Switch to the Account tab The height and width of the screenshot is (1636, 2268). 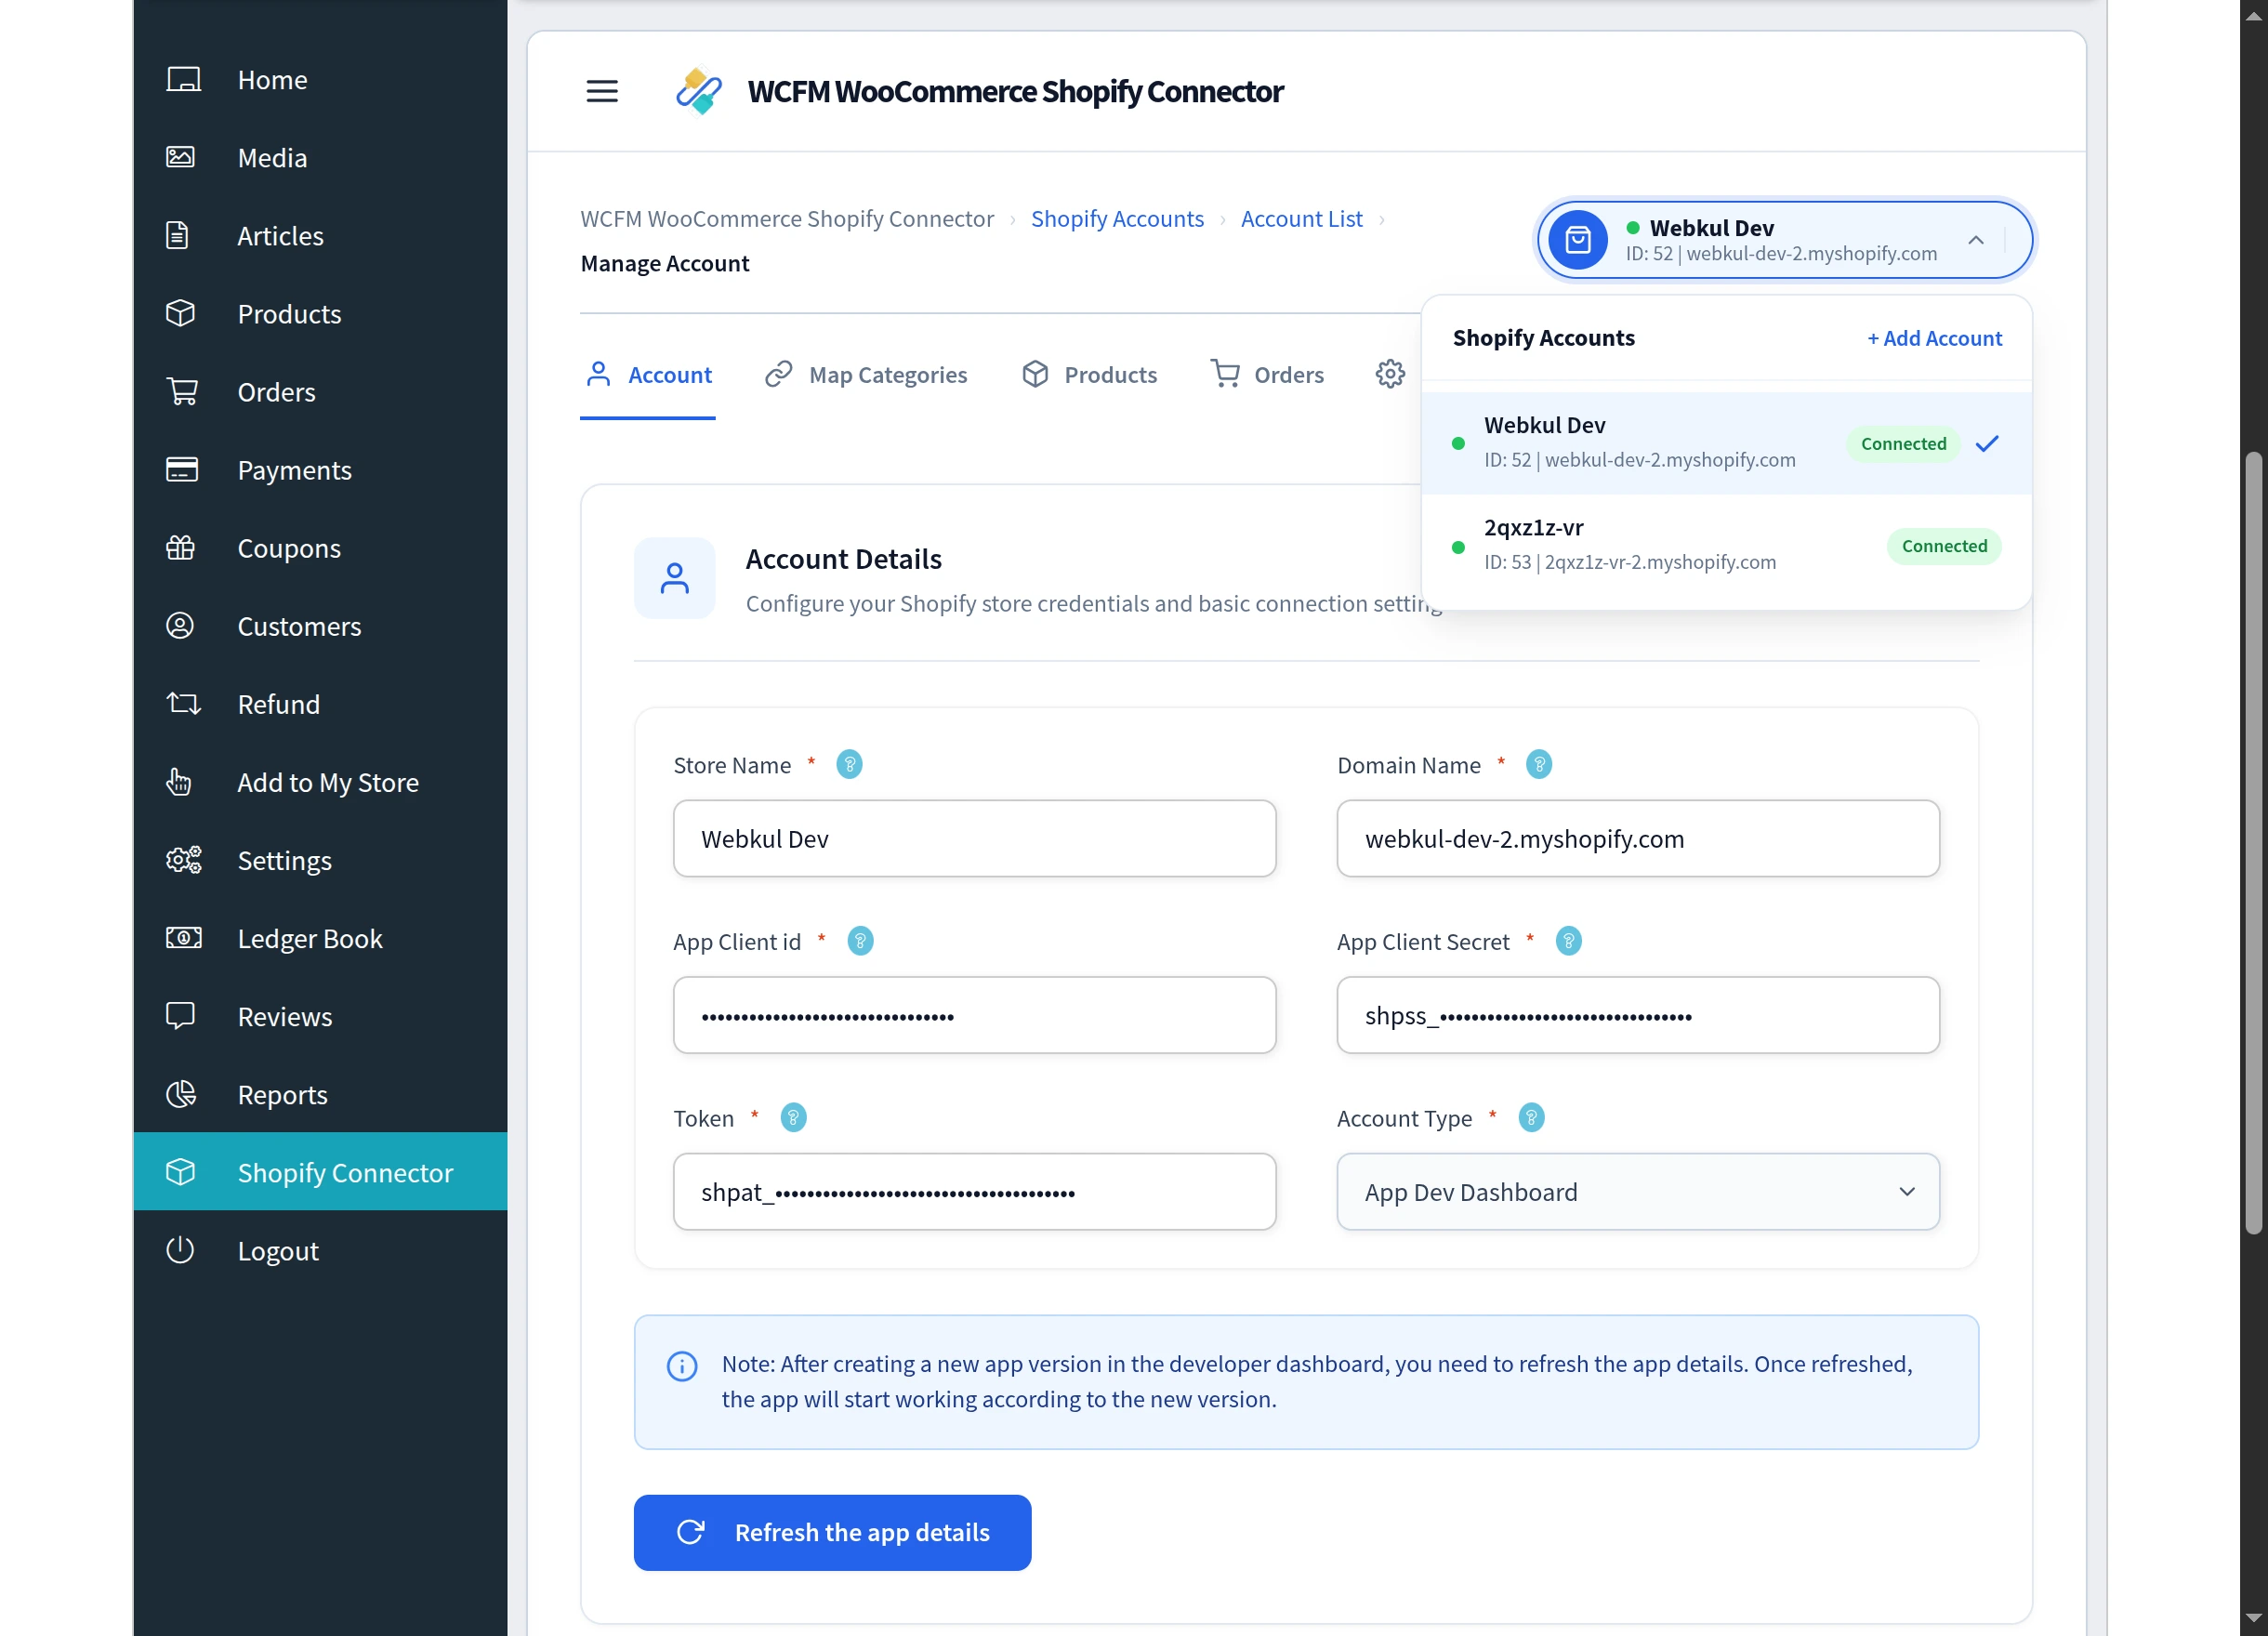tap(648, 375)
